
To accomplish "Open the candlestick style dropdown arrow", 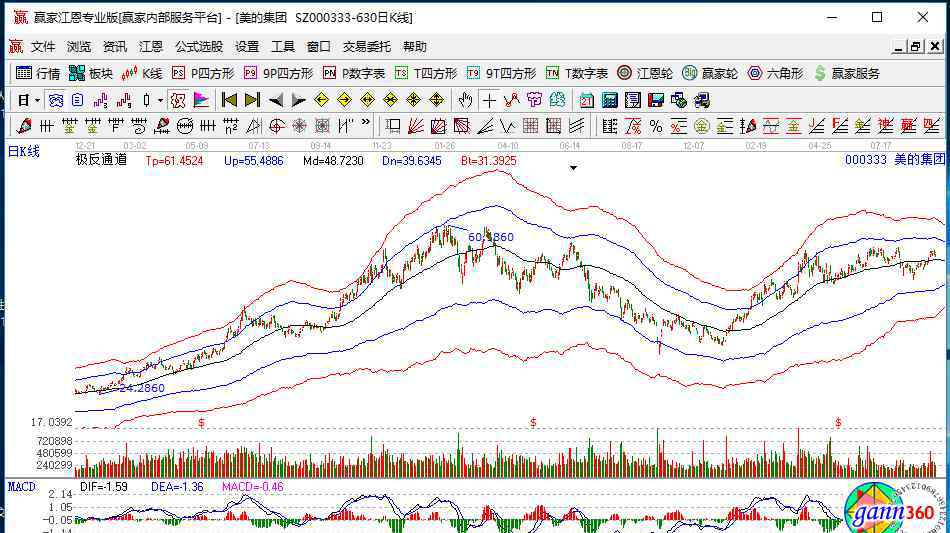I will pyautogui.click(x=161, y=100).
